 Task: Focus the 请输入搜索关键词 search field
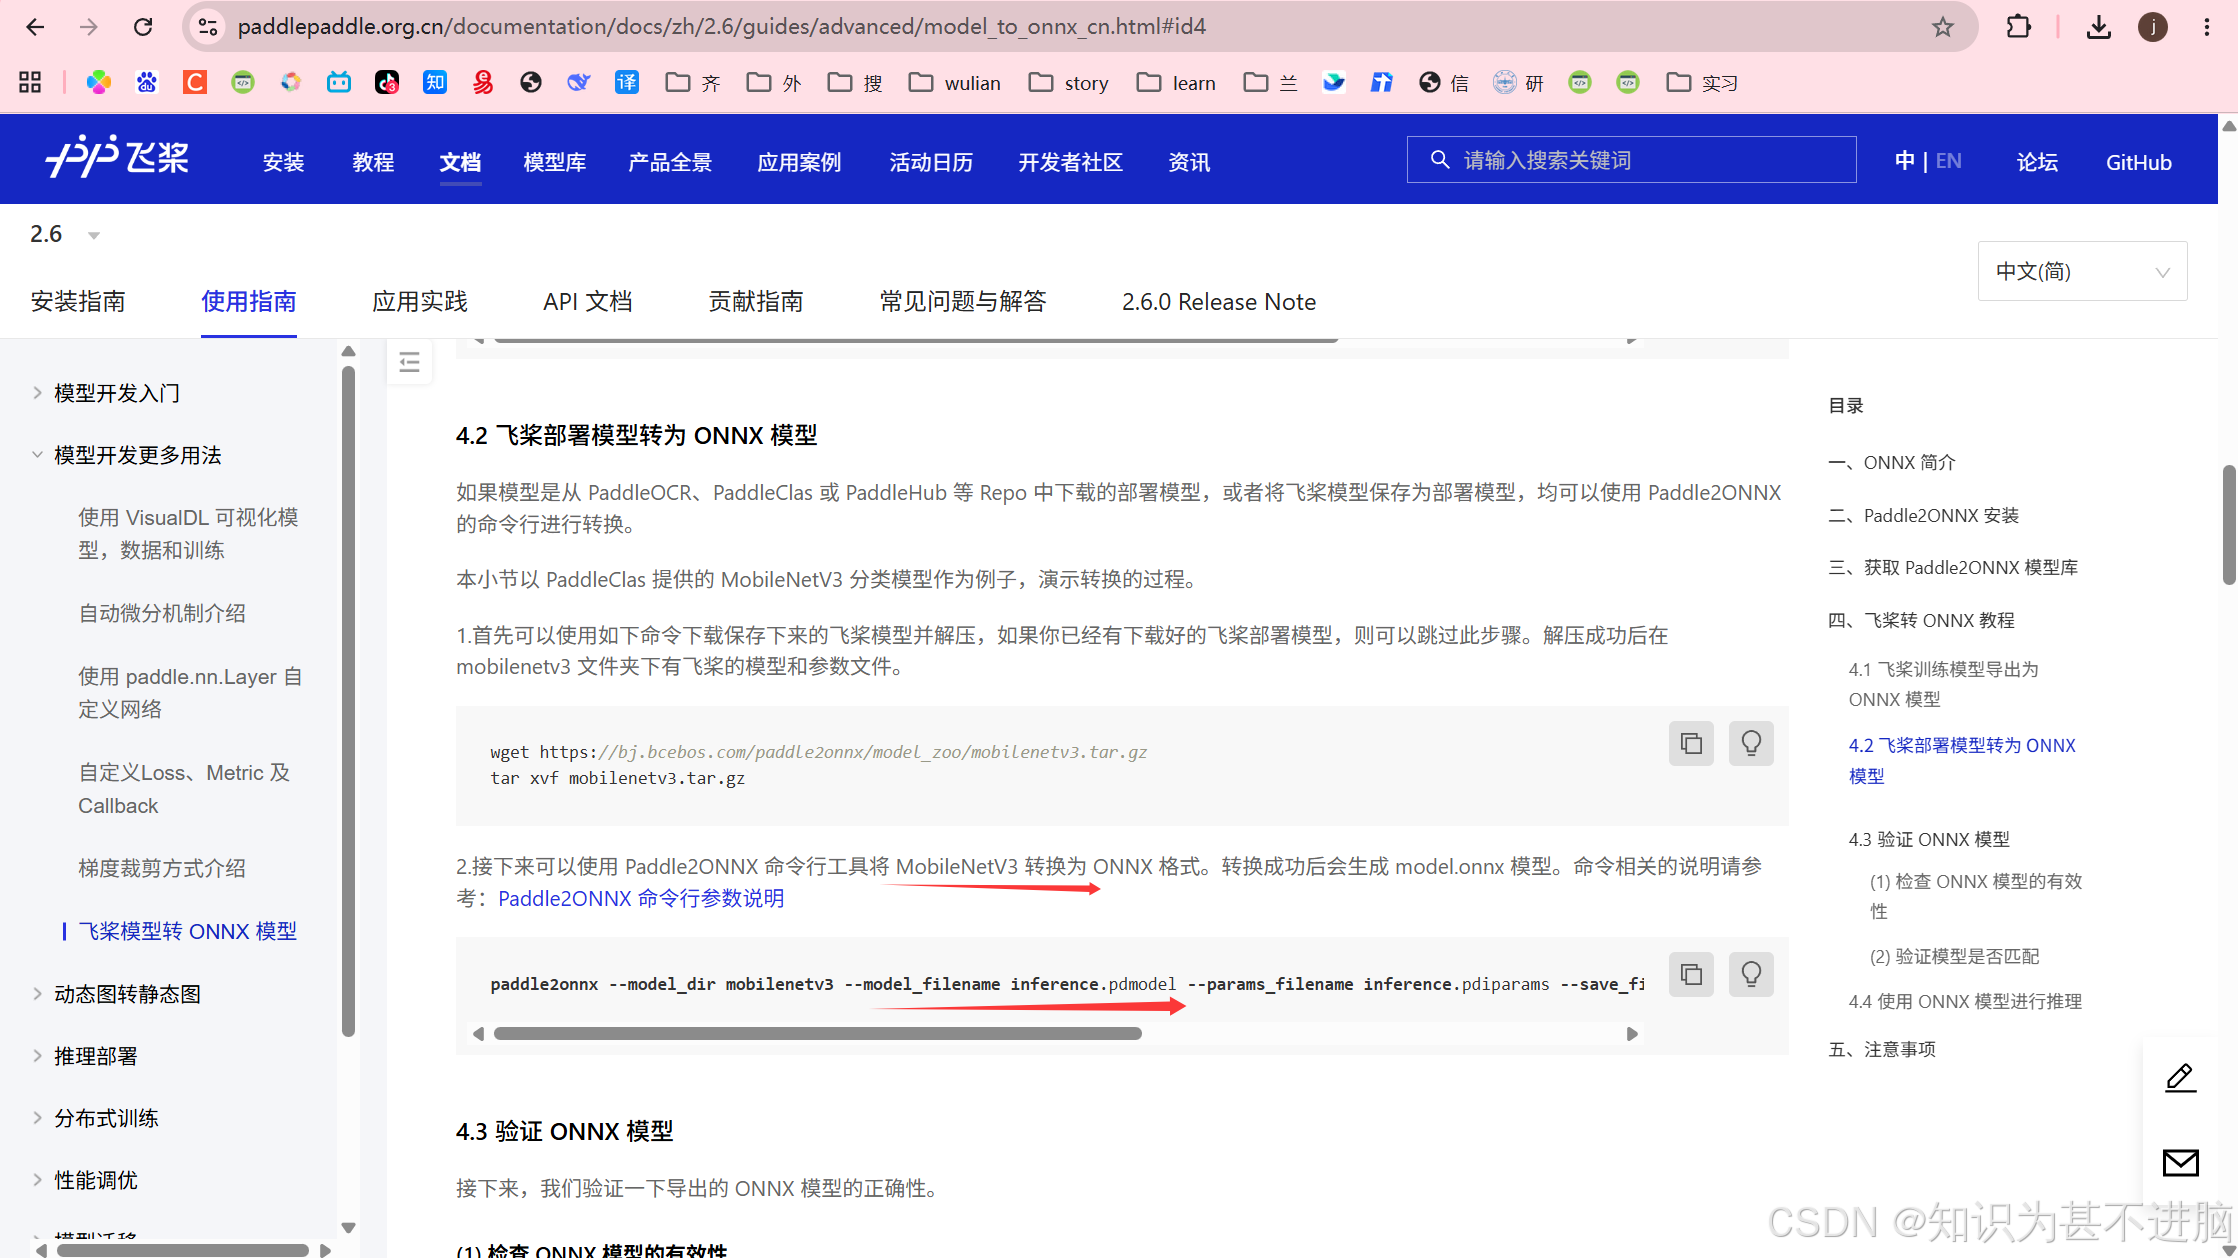pos(1631,160)
